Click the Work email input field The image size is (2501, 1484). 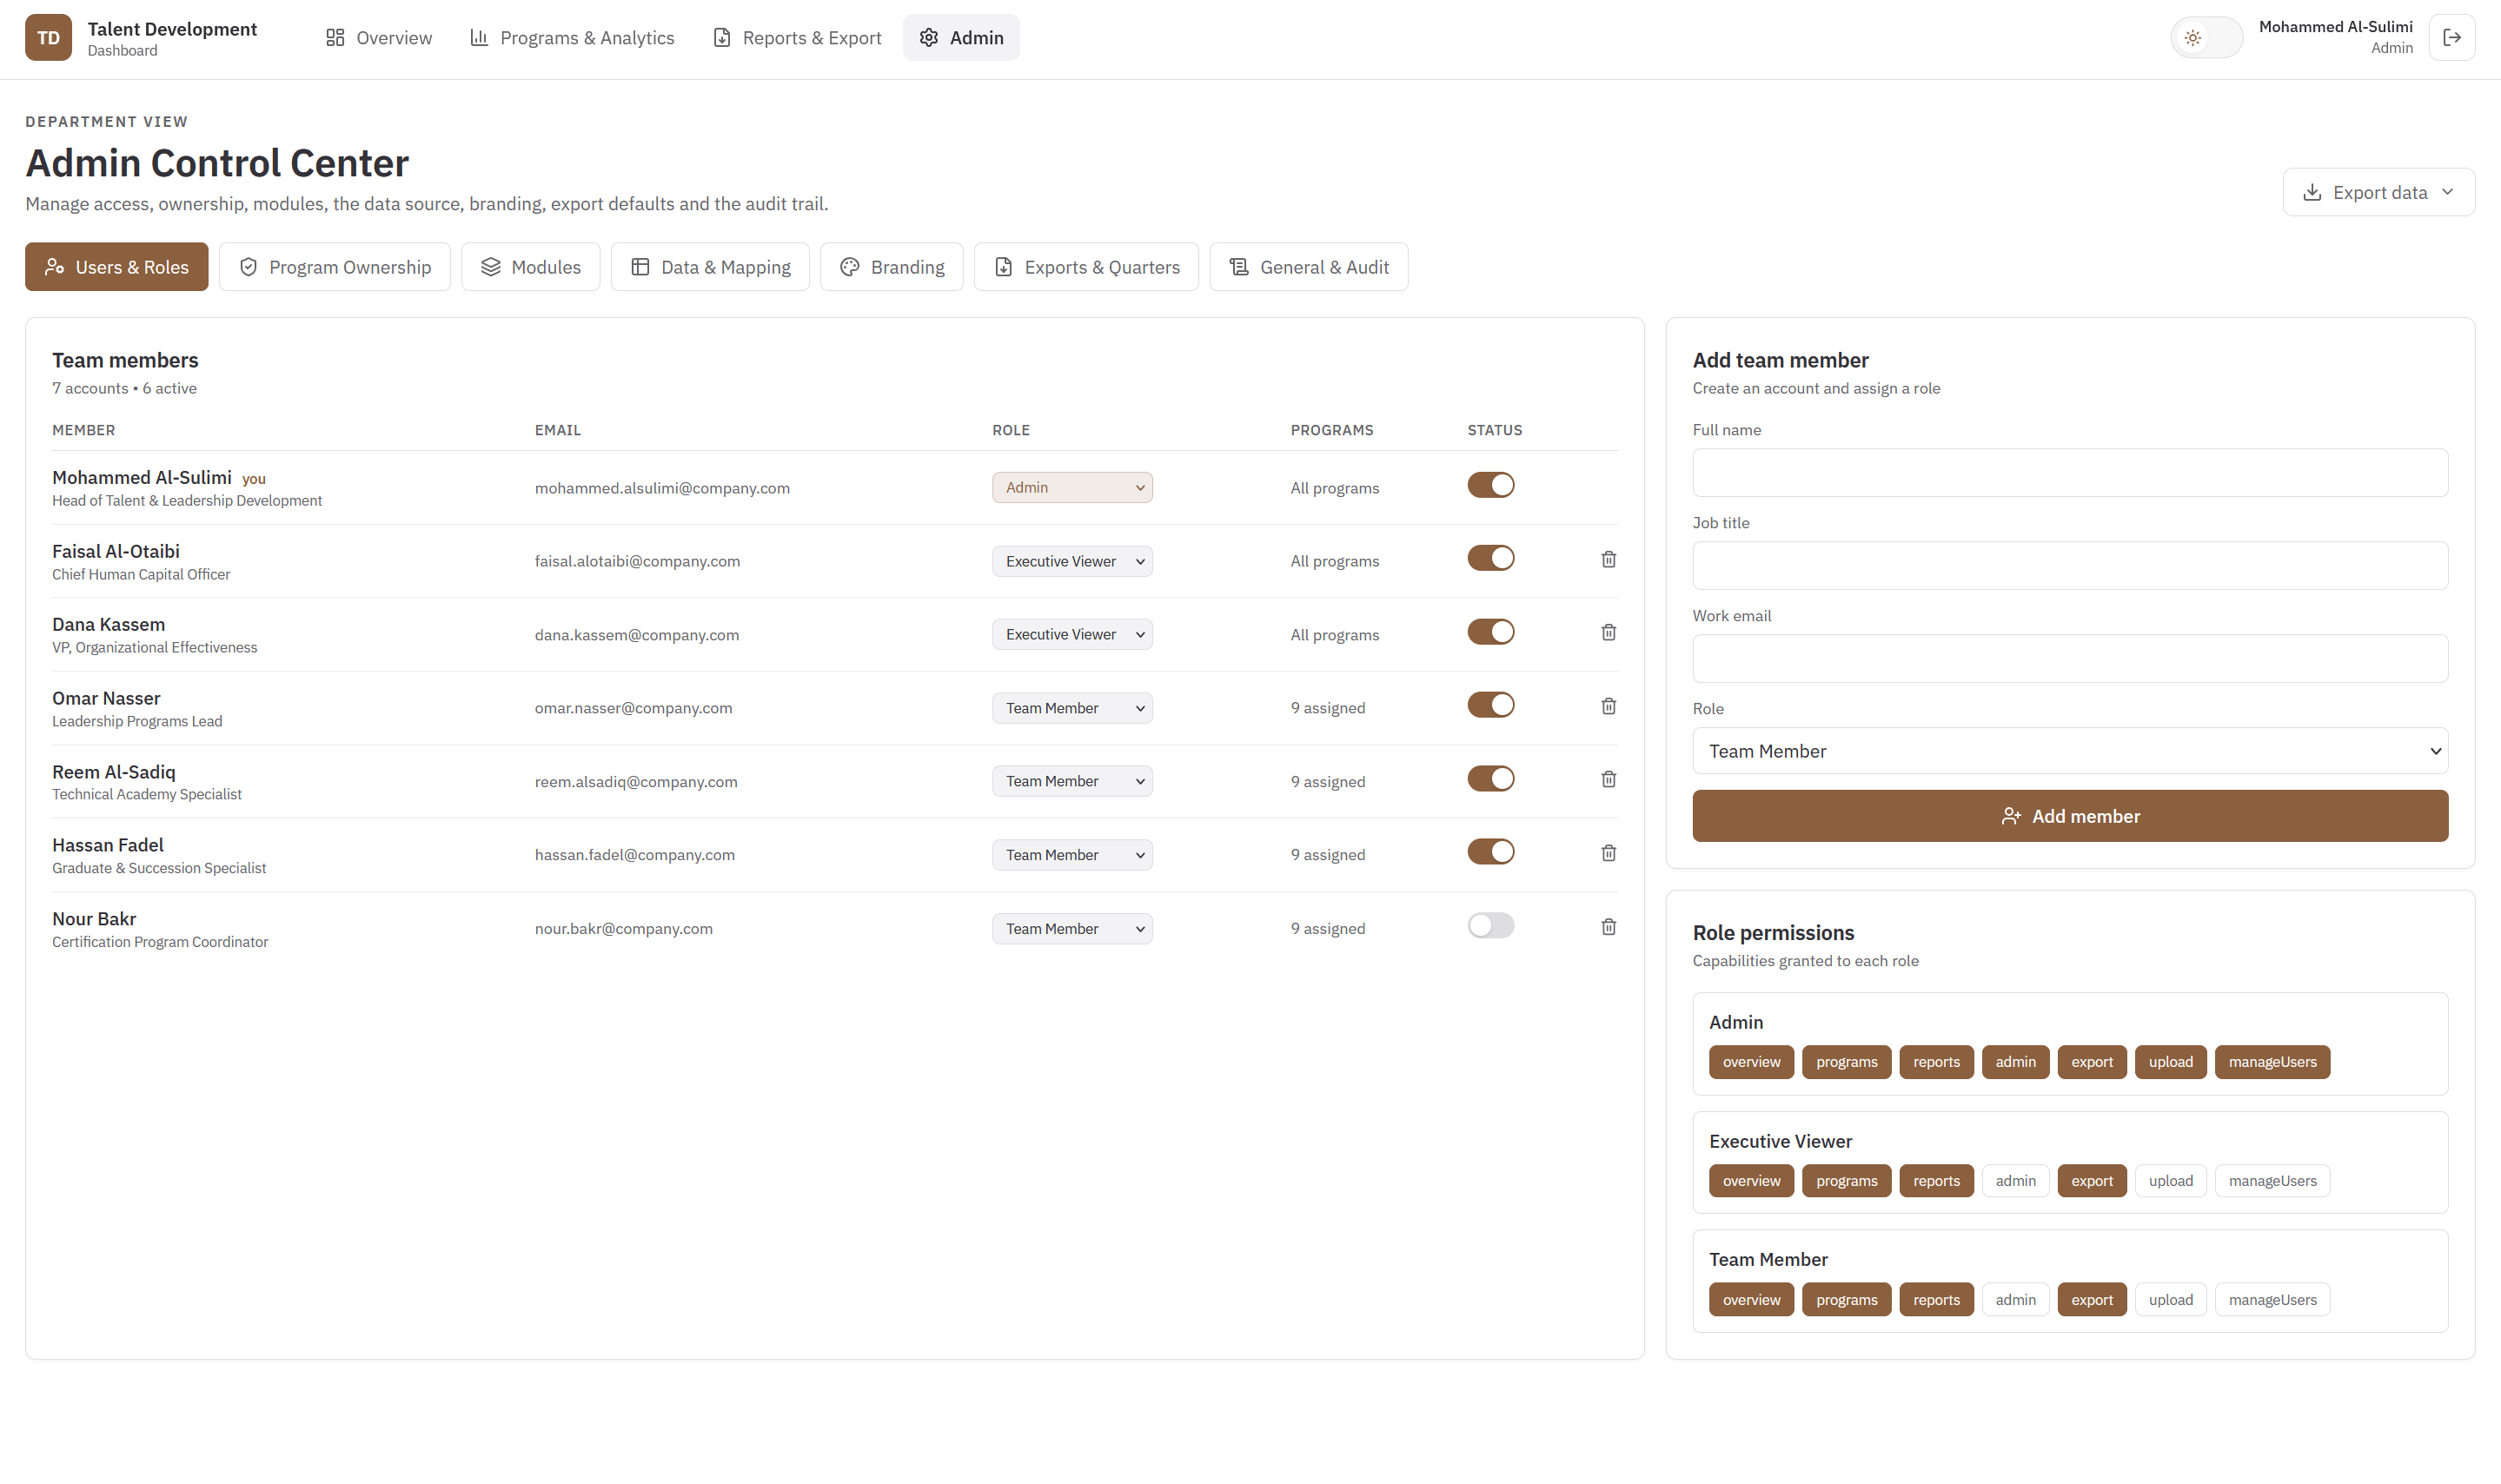pos(2070,658)
